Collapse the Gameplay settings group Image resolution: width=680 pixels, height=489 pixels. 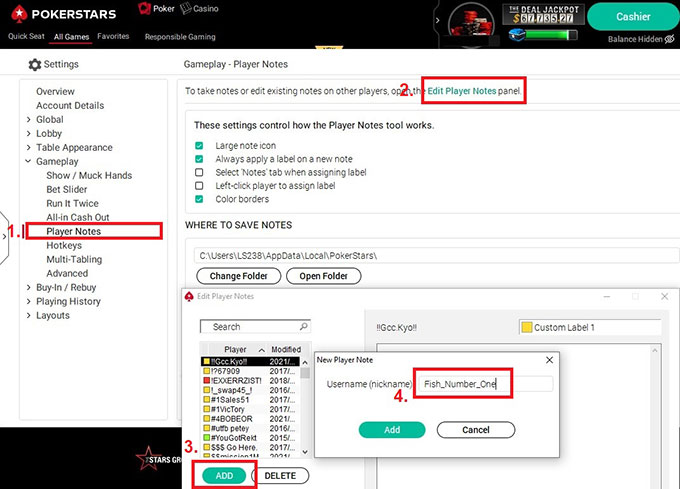pos(29,161)
